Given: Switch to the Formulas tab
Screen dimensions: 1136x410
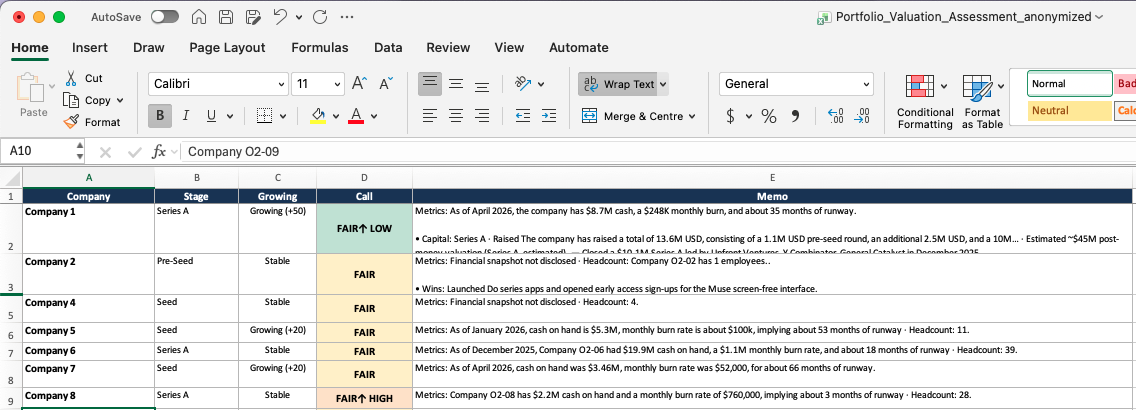Looking at the screenshot, I should point(320,48).
